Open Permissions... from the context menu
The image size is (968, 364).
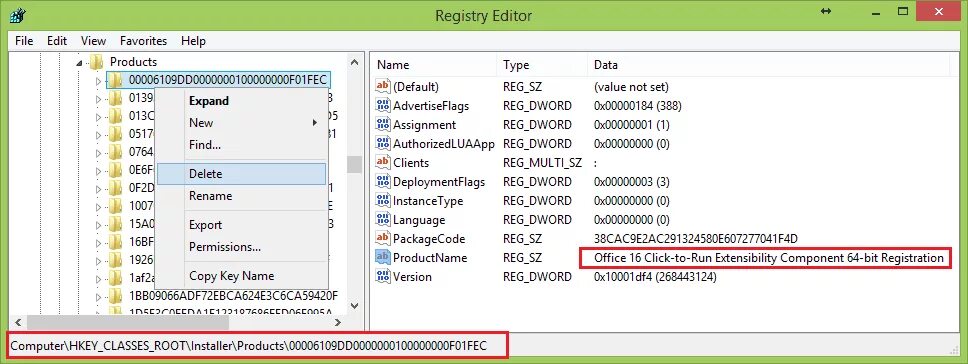pyautogui.click(x=241, y=247)
